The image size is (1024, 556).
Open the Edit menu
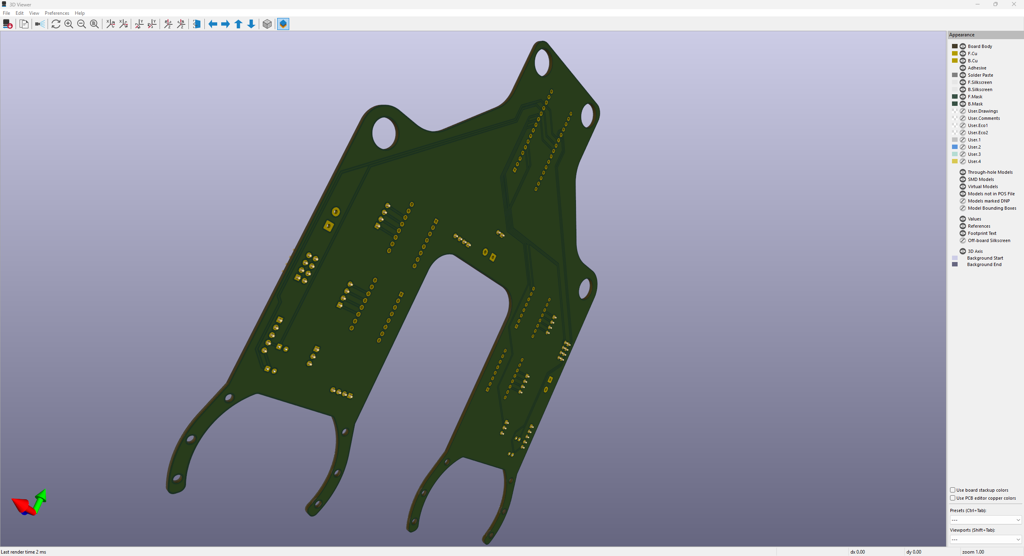(x=20, y=13)
